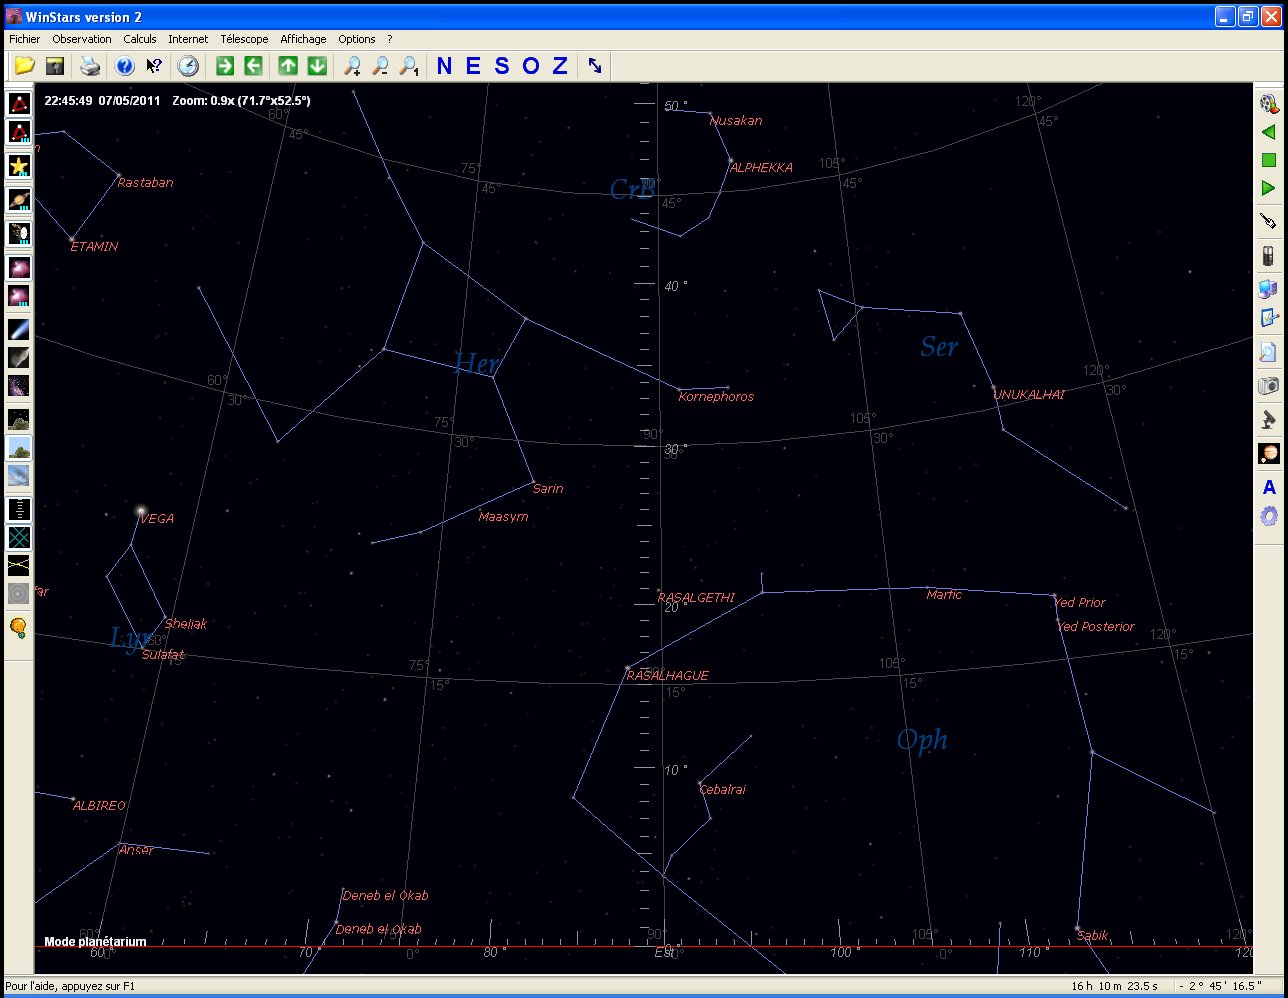This screenshot has height=998, width=1288.
Task: Face north with the N button
Action: [445, 67]
